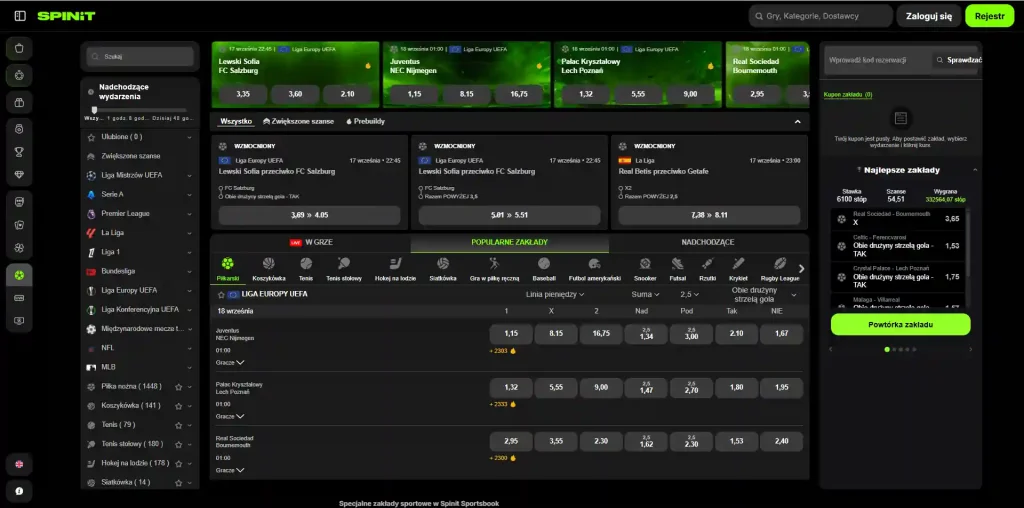Open the language flag icon at bottom left
Viewport: 1024px width, 508px height.
(20, 464)
